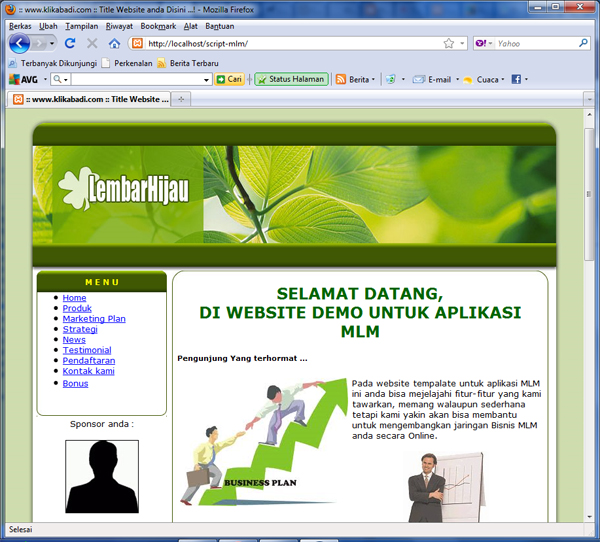Open the E-mail envelope button in AVG toolbar

coord(419,79)
